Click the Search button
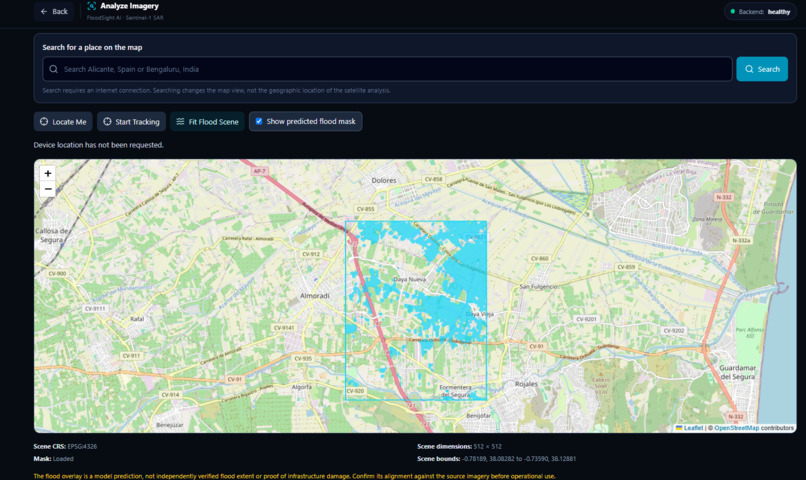 pos(762,69)
